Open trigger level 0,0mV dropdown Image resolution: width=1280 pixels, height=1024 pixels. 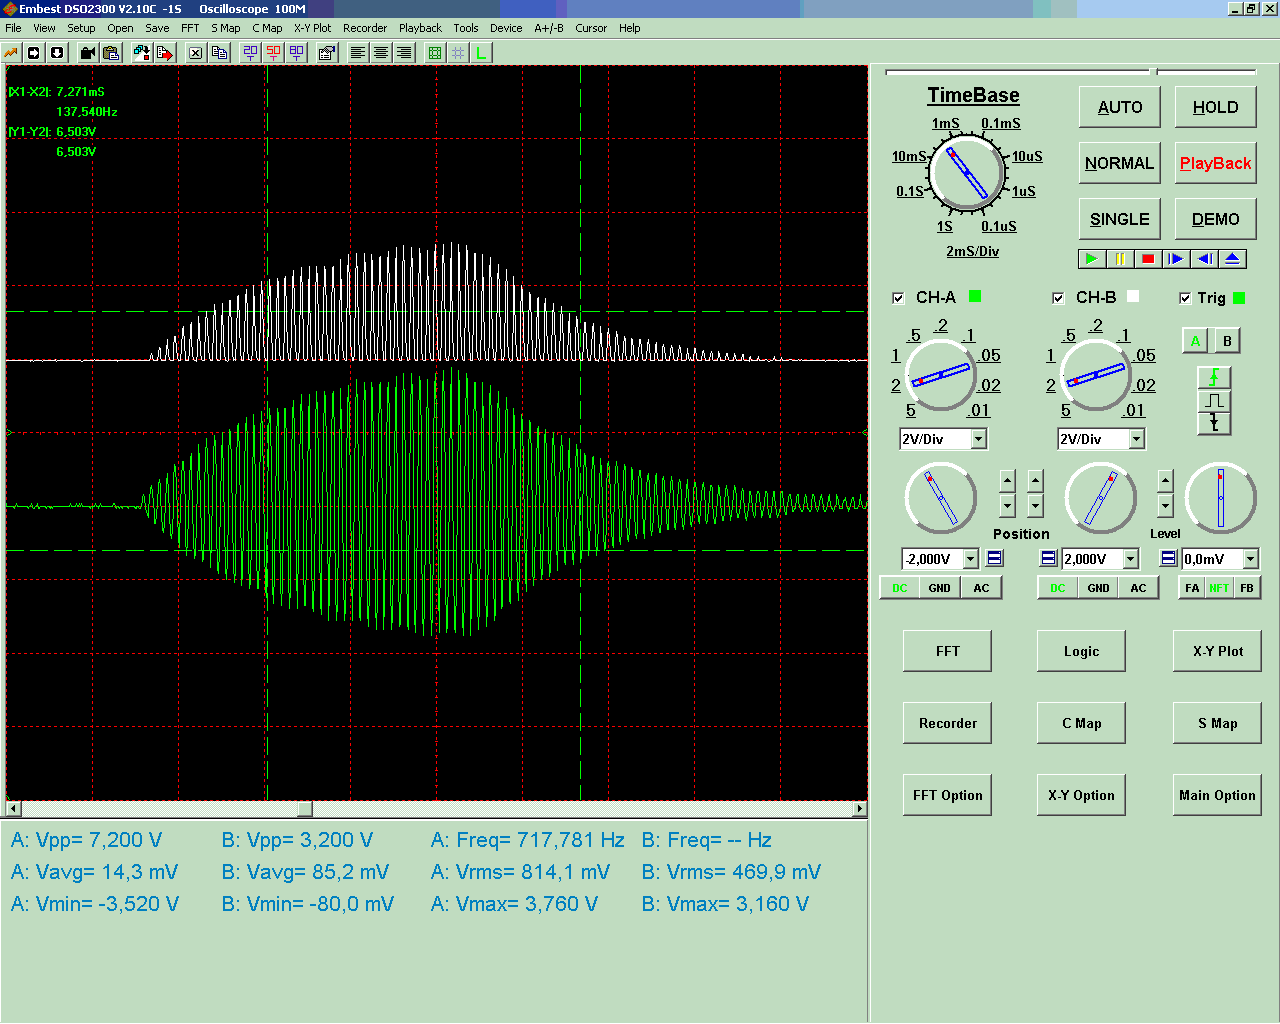point(1250,559)
